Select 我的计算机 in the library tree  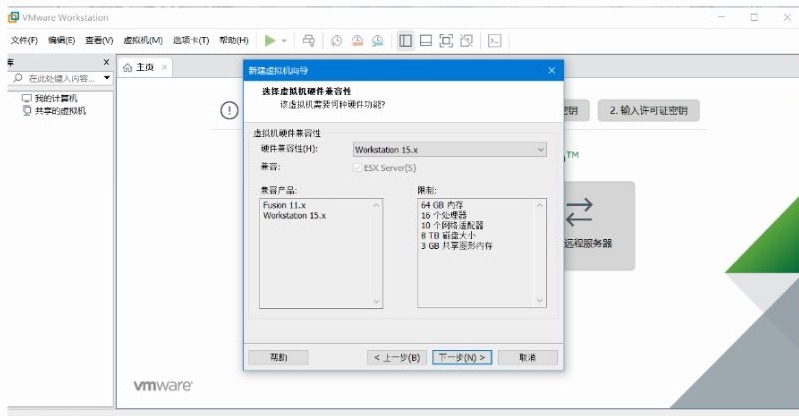(x=50, y=98)
